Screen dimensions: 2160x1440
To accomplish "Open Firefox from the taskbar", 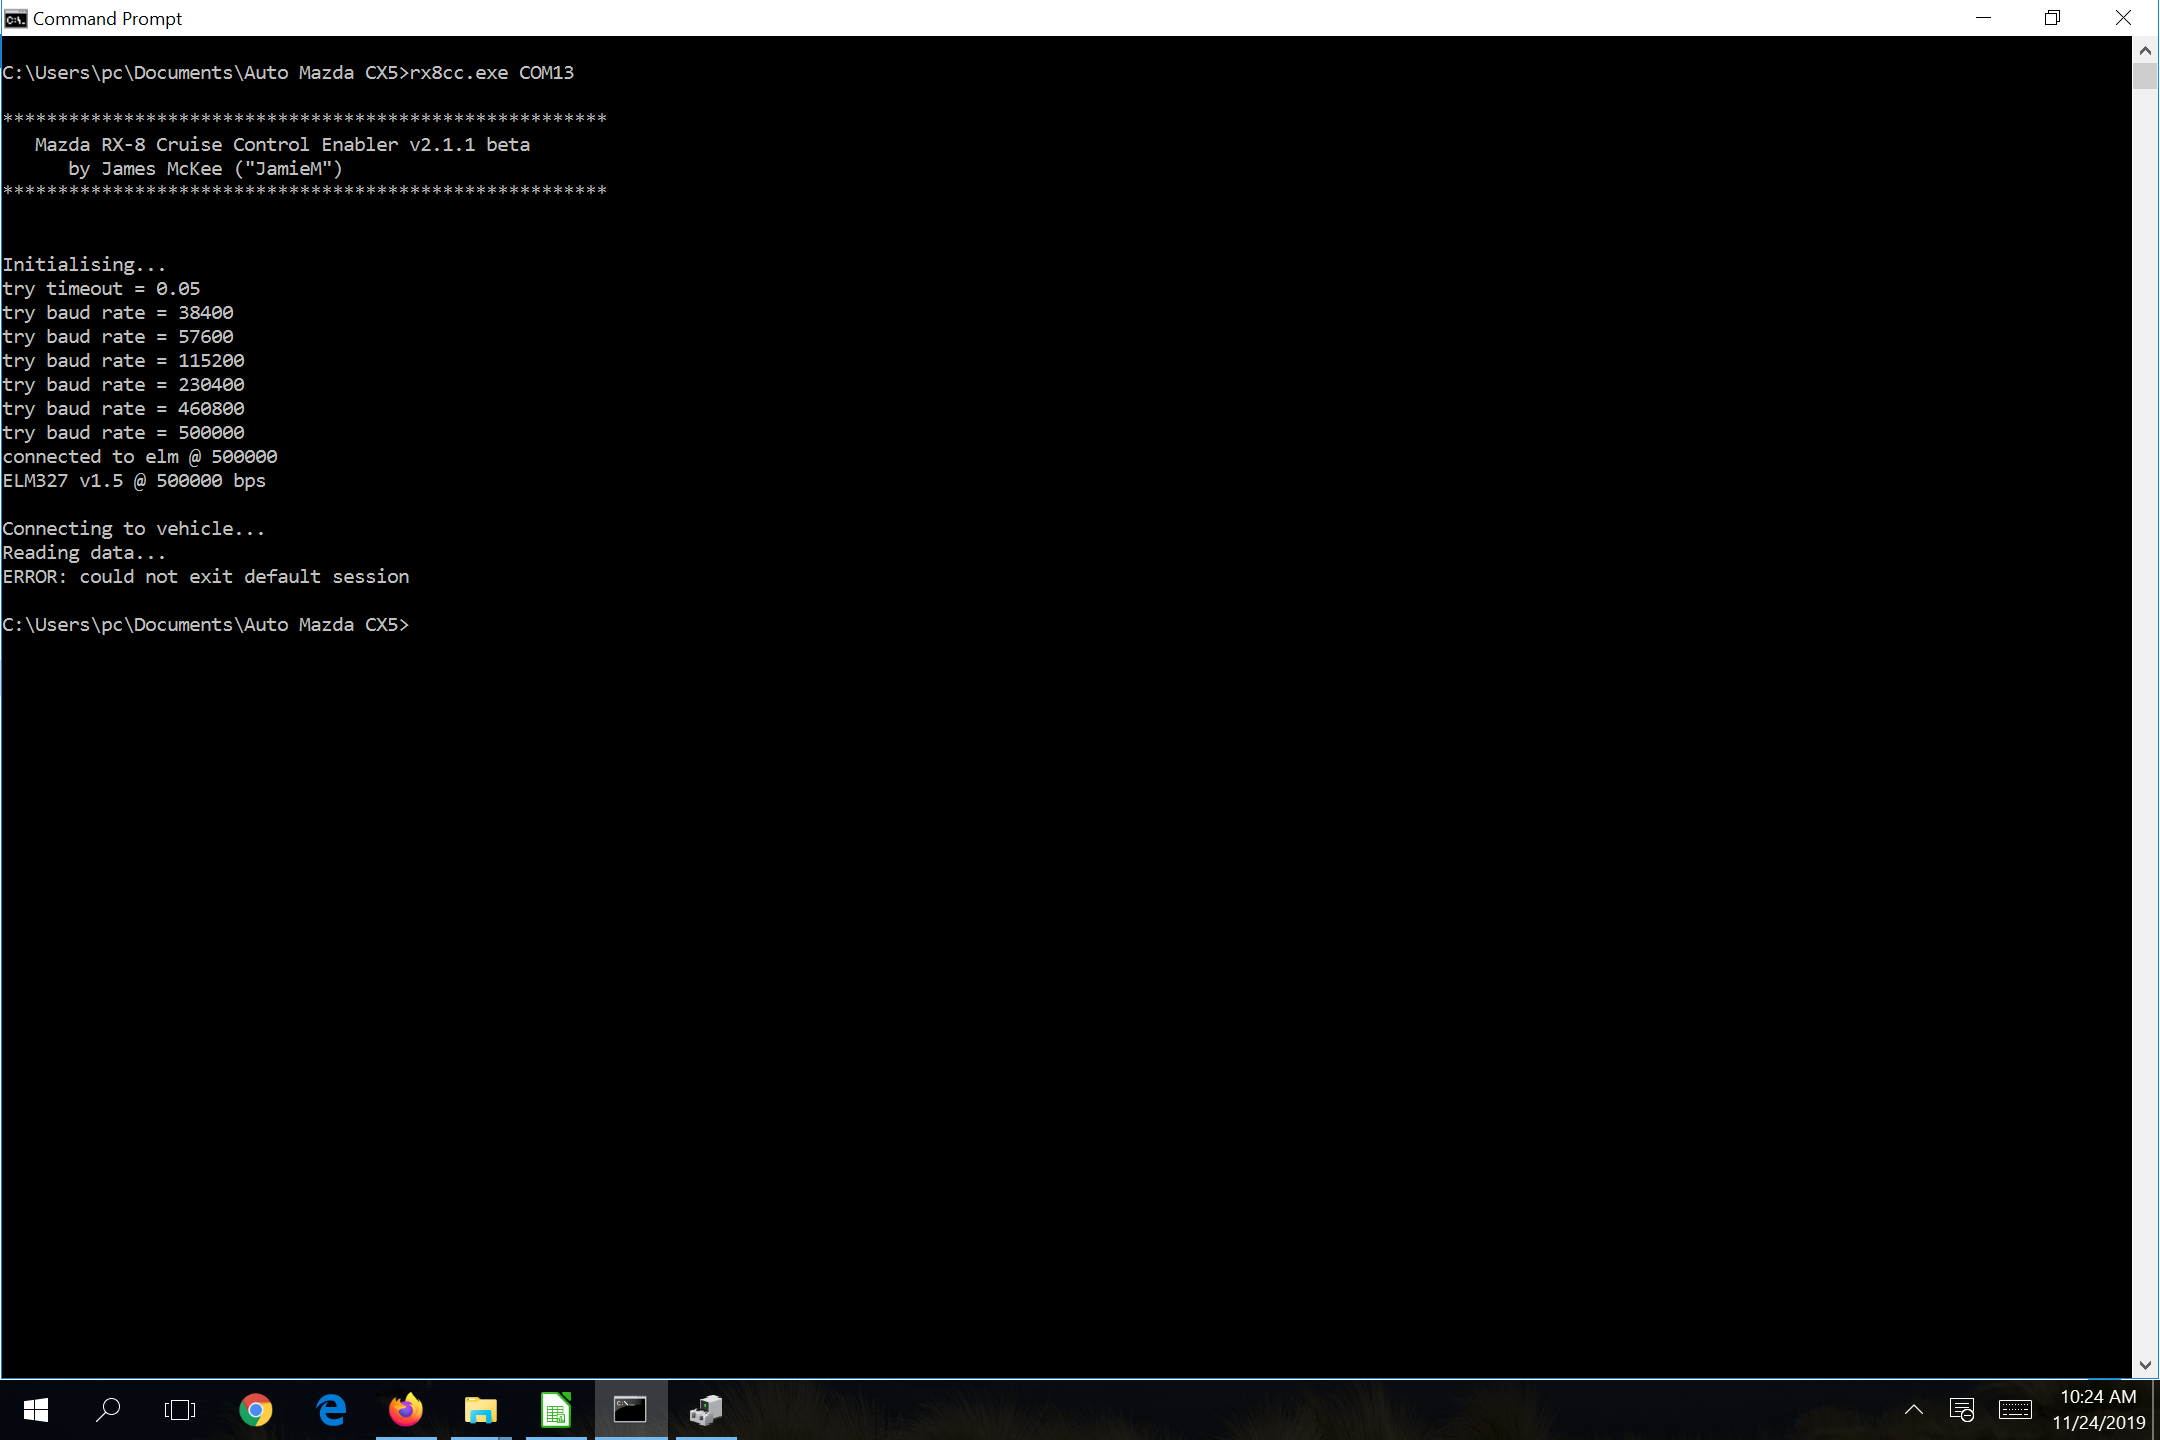I will [406, 1410].
